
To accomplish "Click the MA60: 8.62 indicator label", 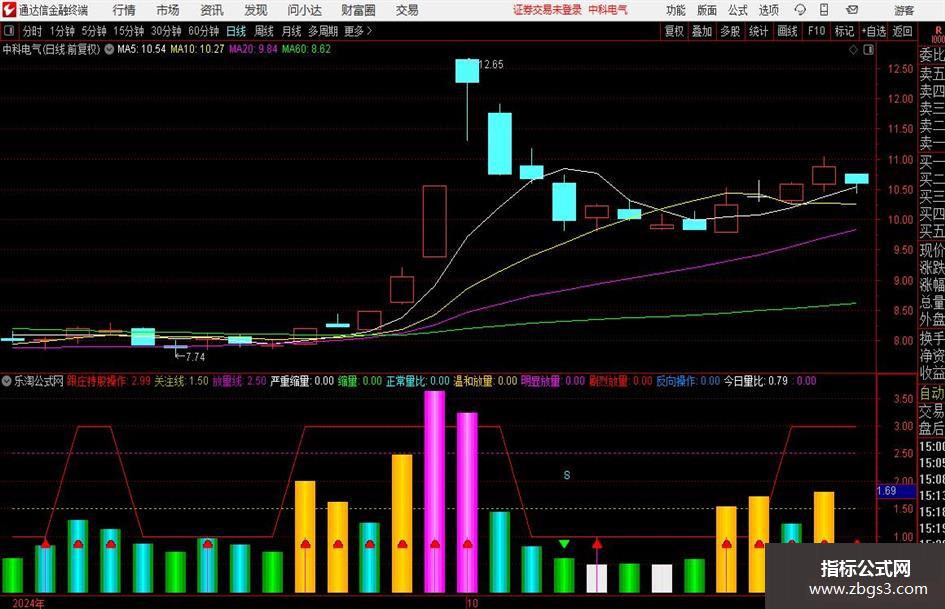I will tap(306, 49).
